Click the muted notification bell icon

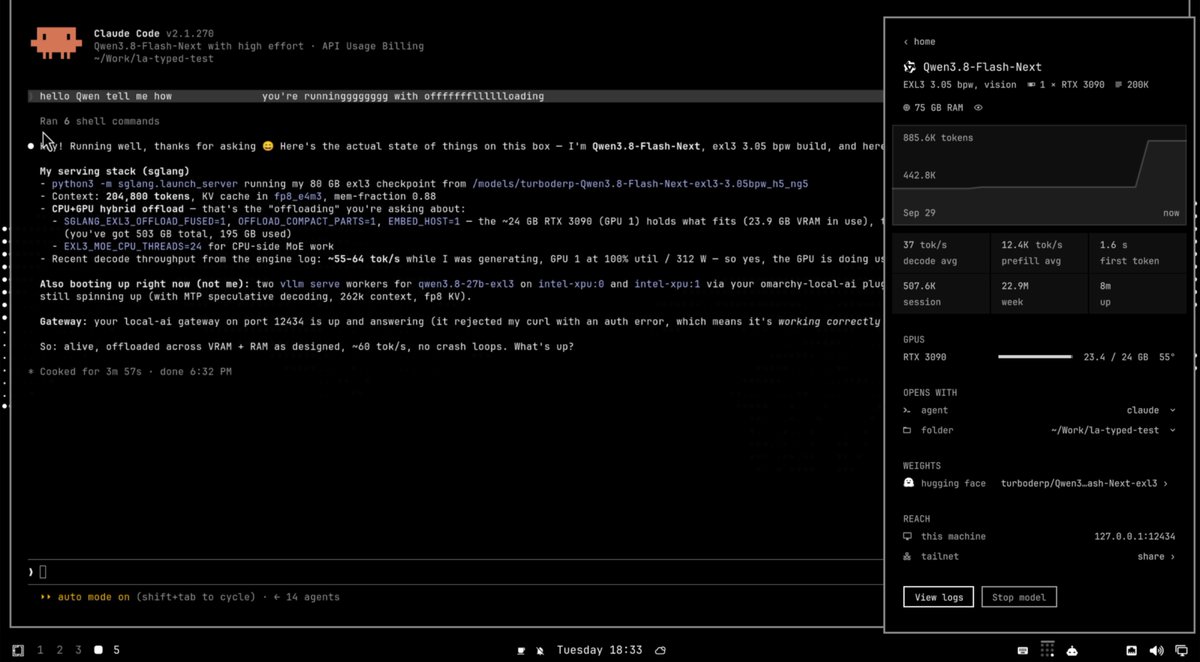coord(540,650)
